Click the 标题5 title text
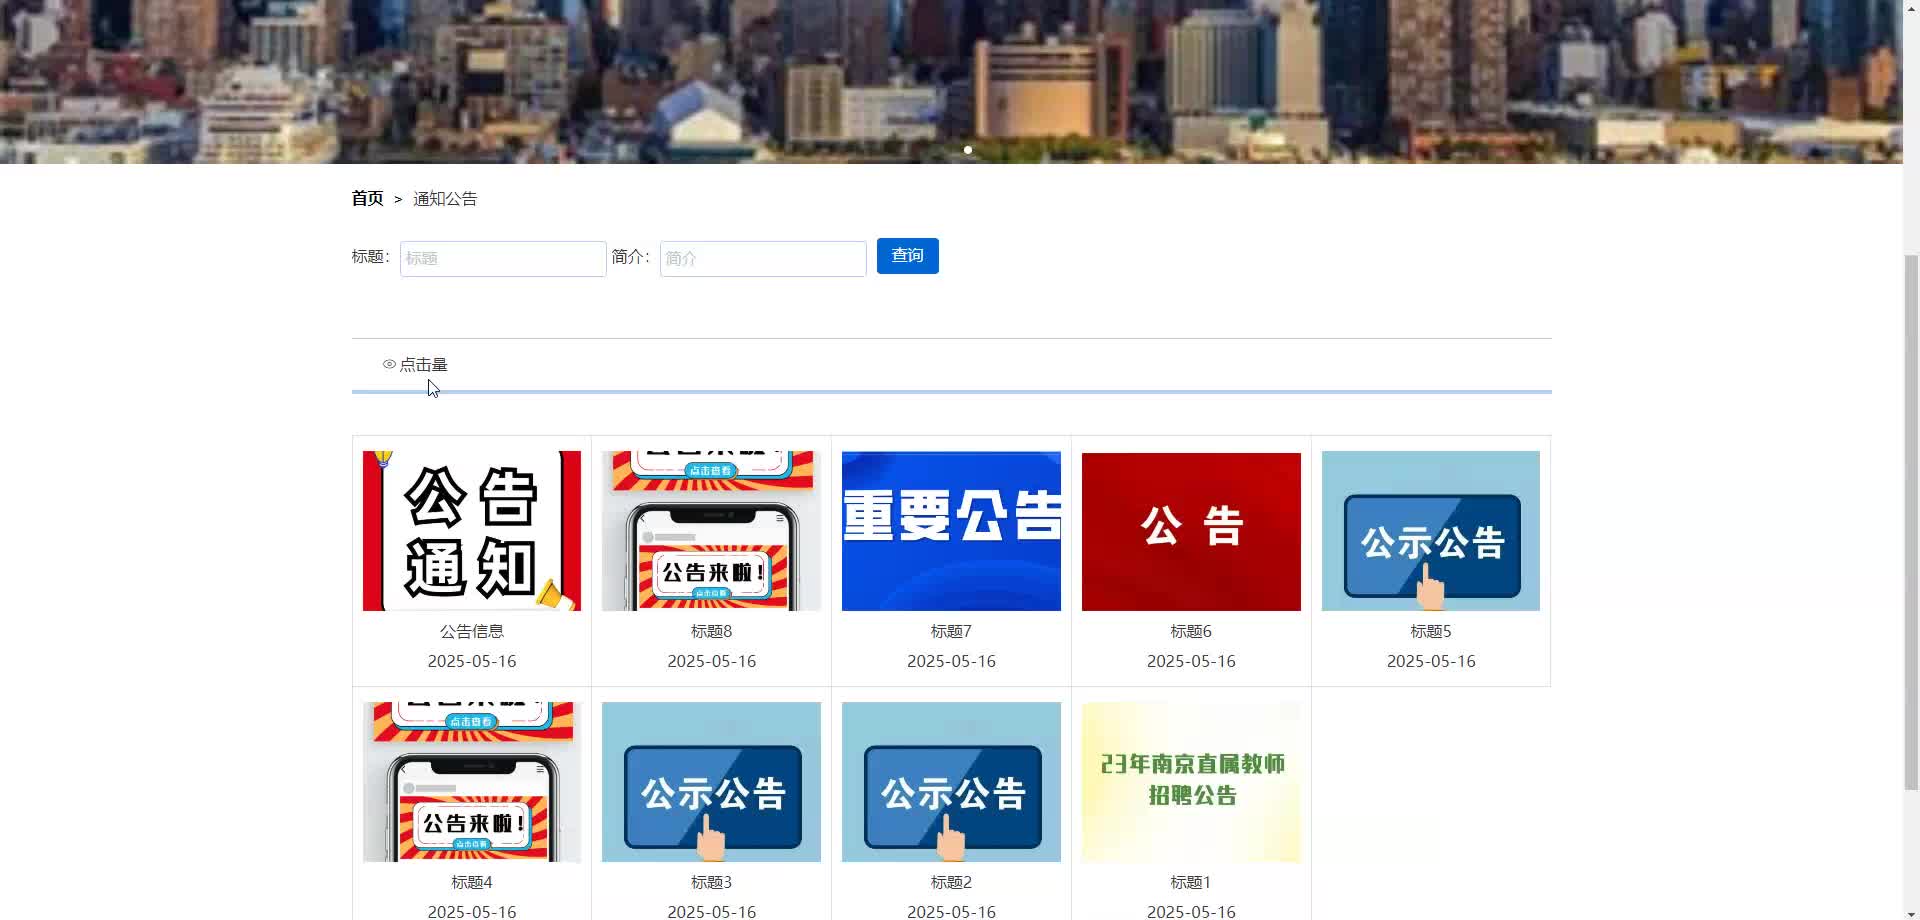 tap(1431, 632)
